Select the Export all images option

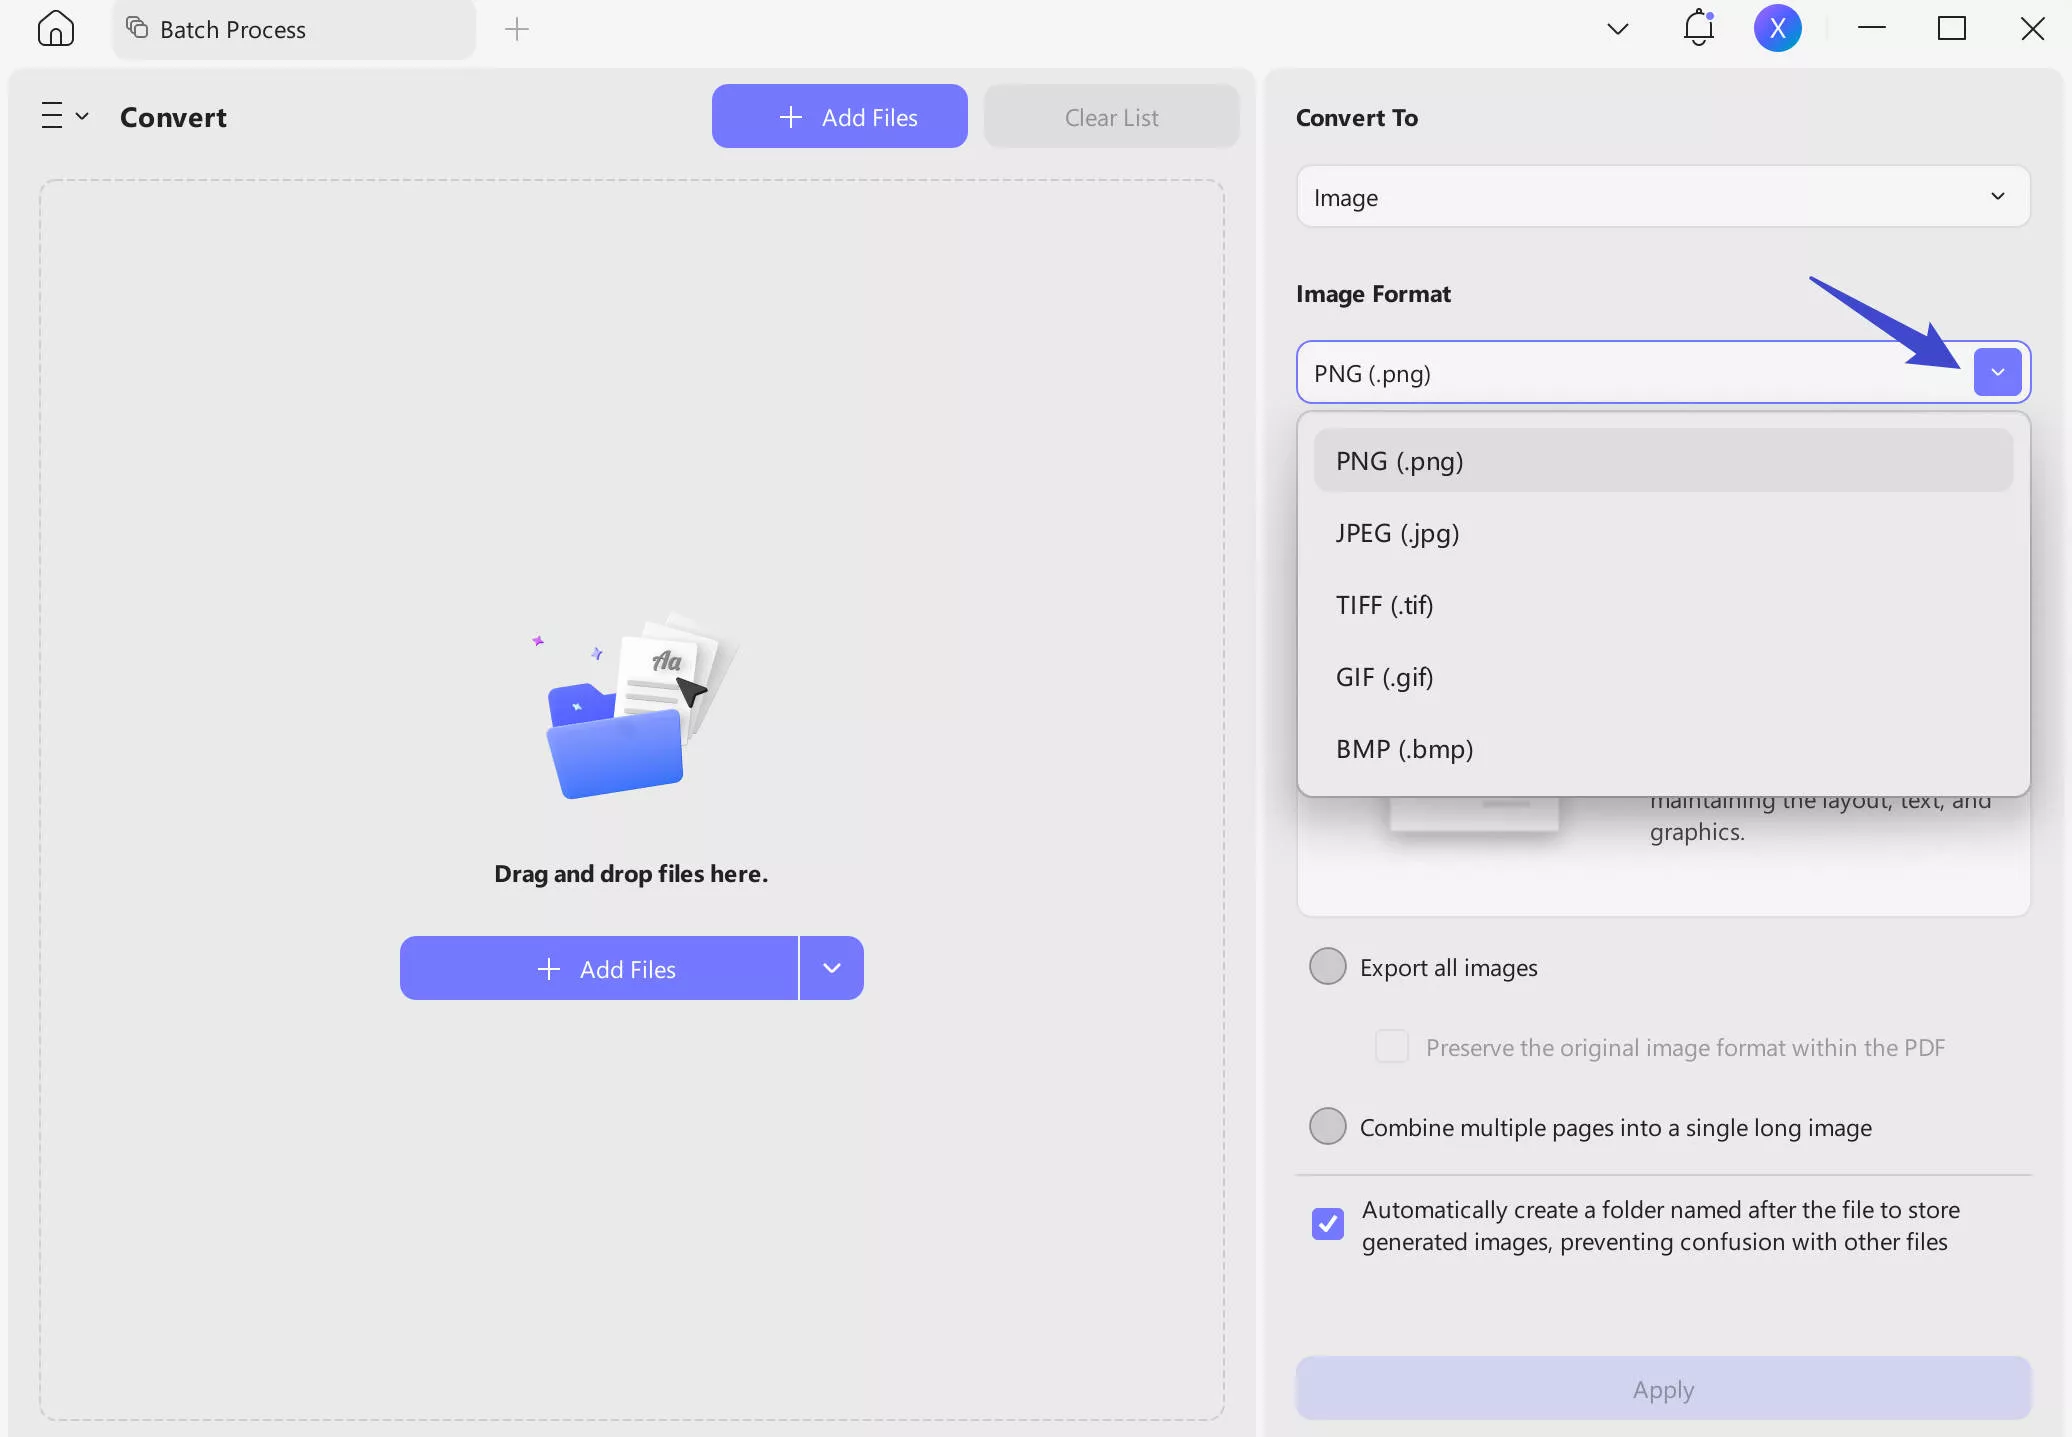pyautogui.click(x=1327, y=966)
